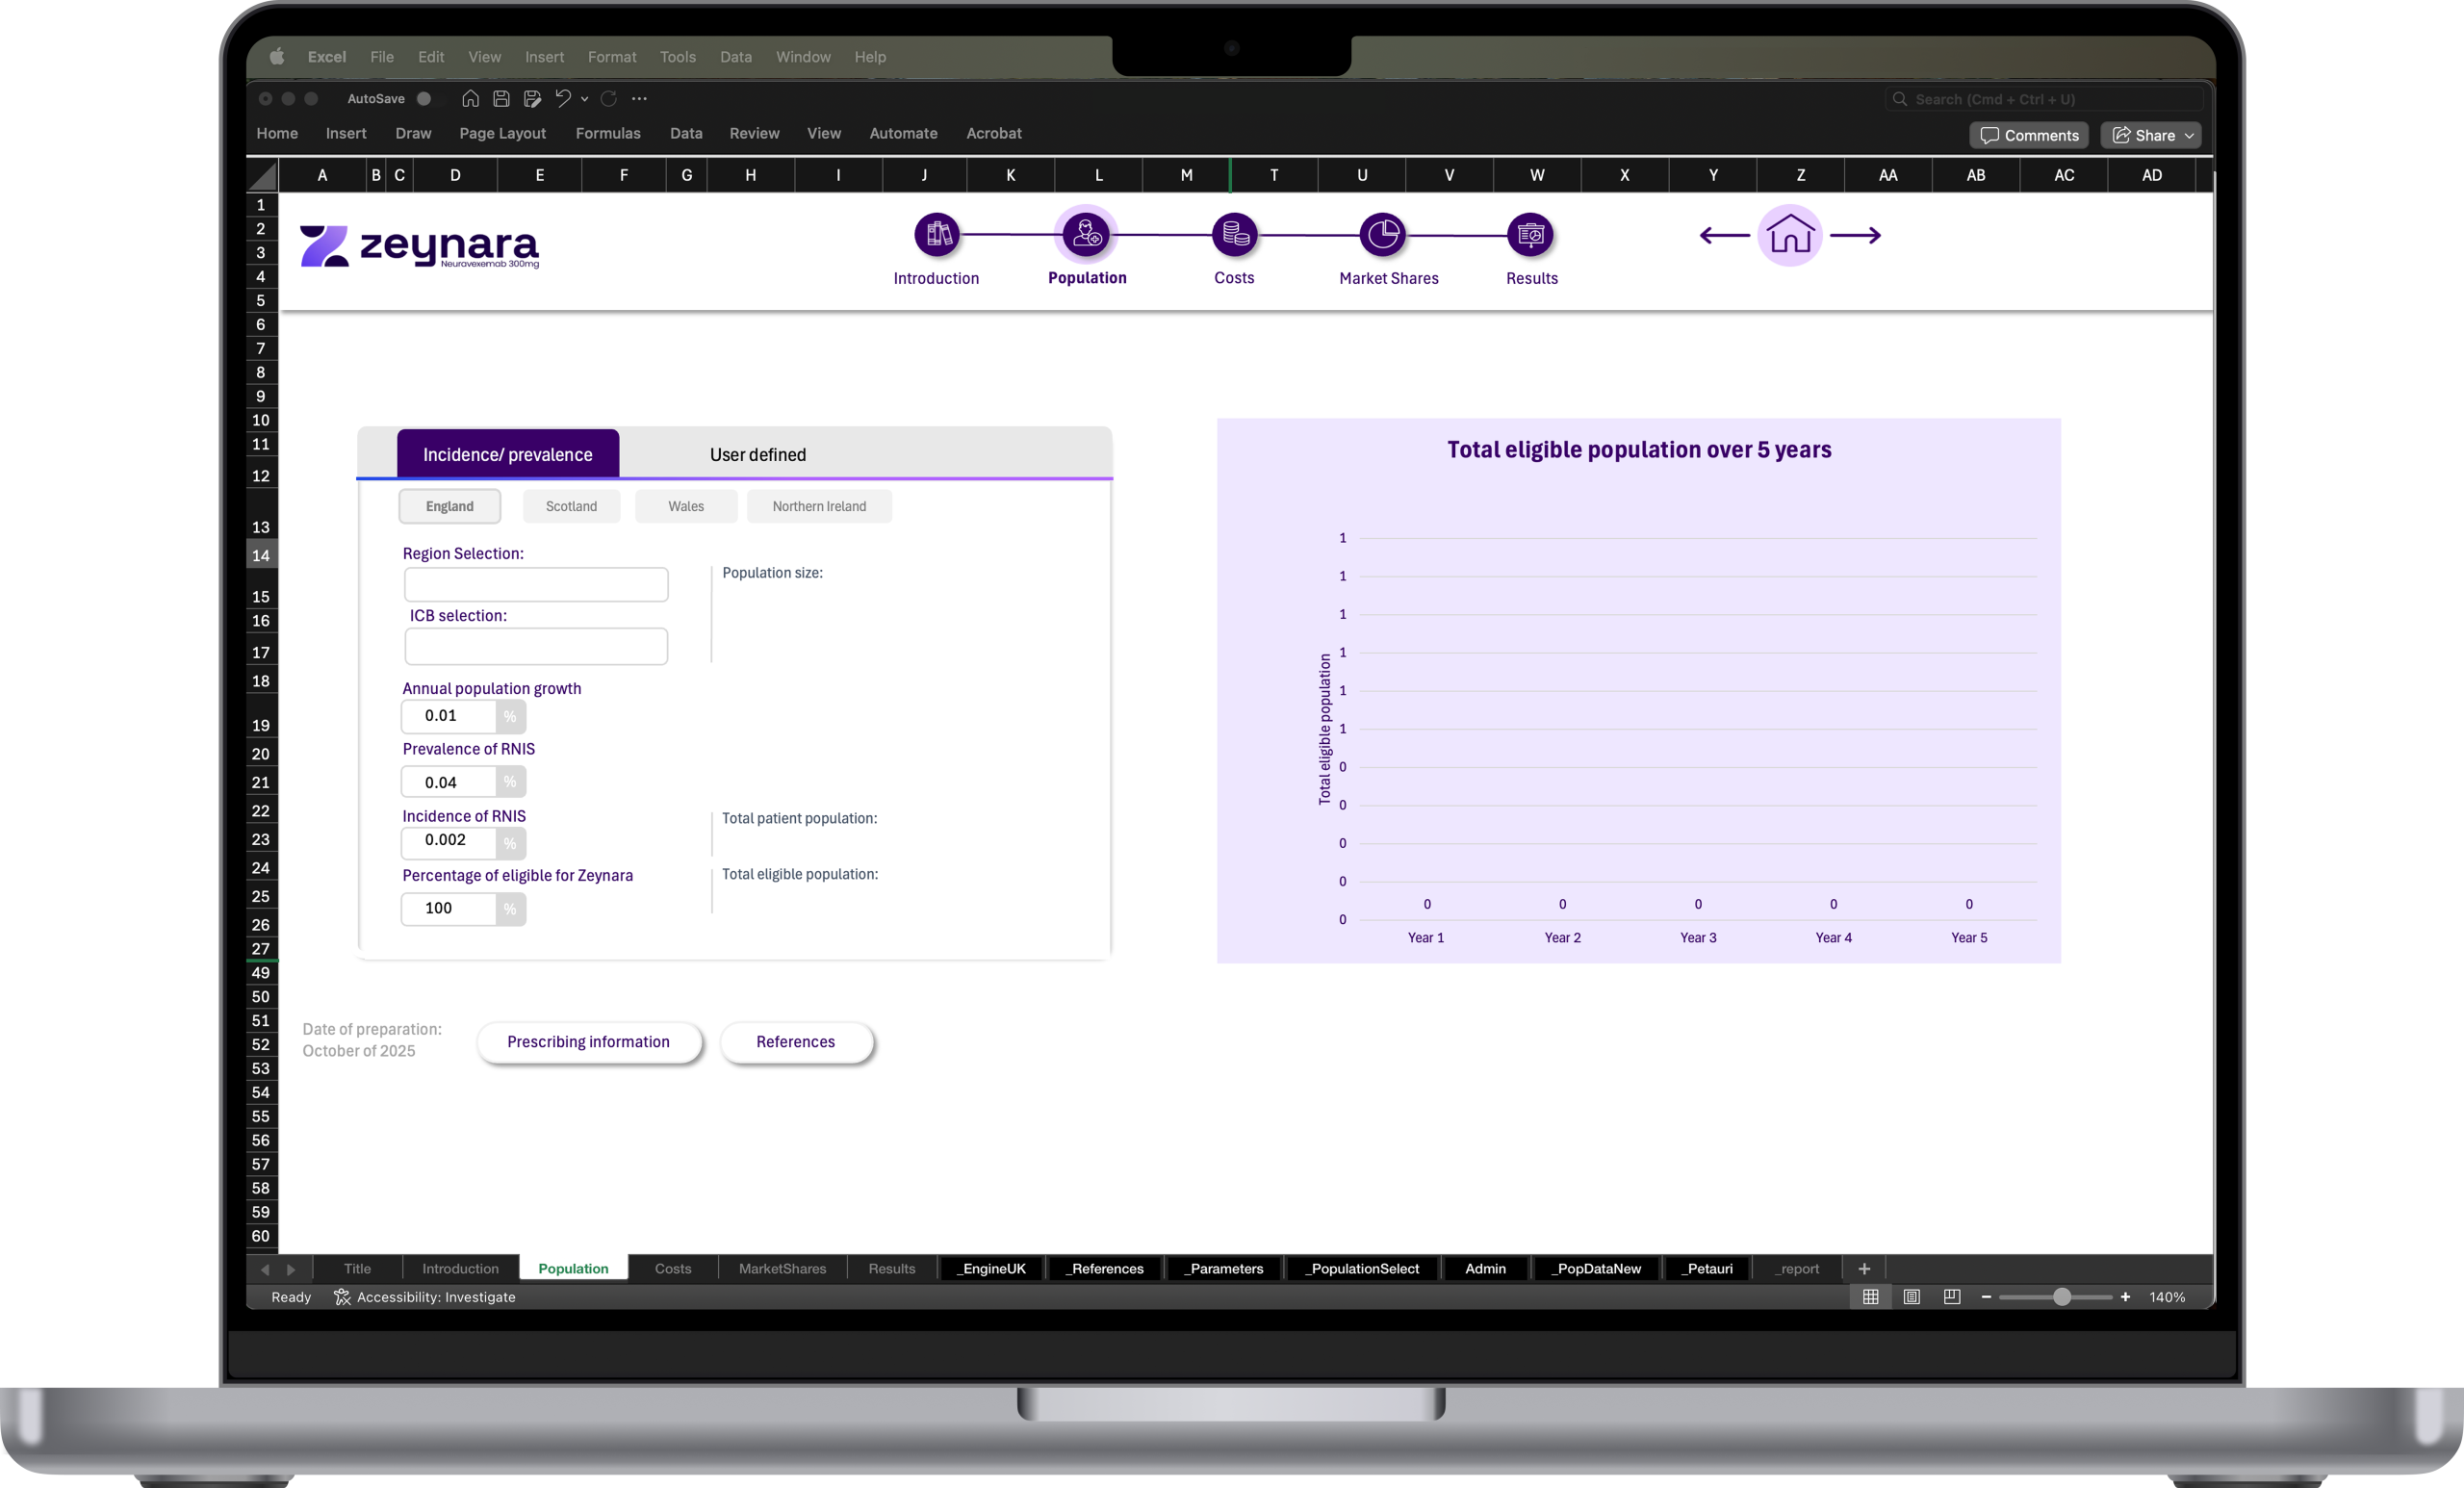
Task: Click the left arrow navigation icon
Action: click(x=1724, y=236)
